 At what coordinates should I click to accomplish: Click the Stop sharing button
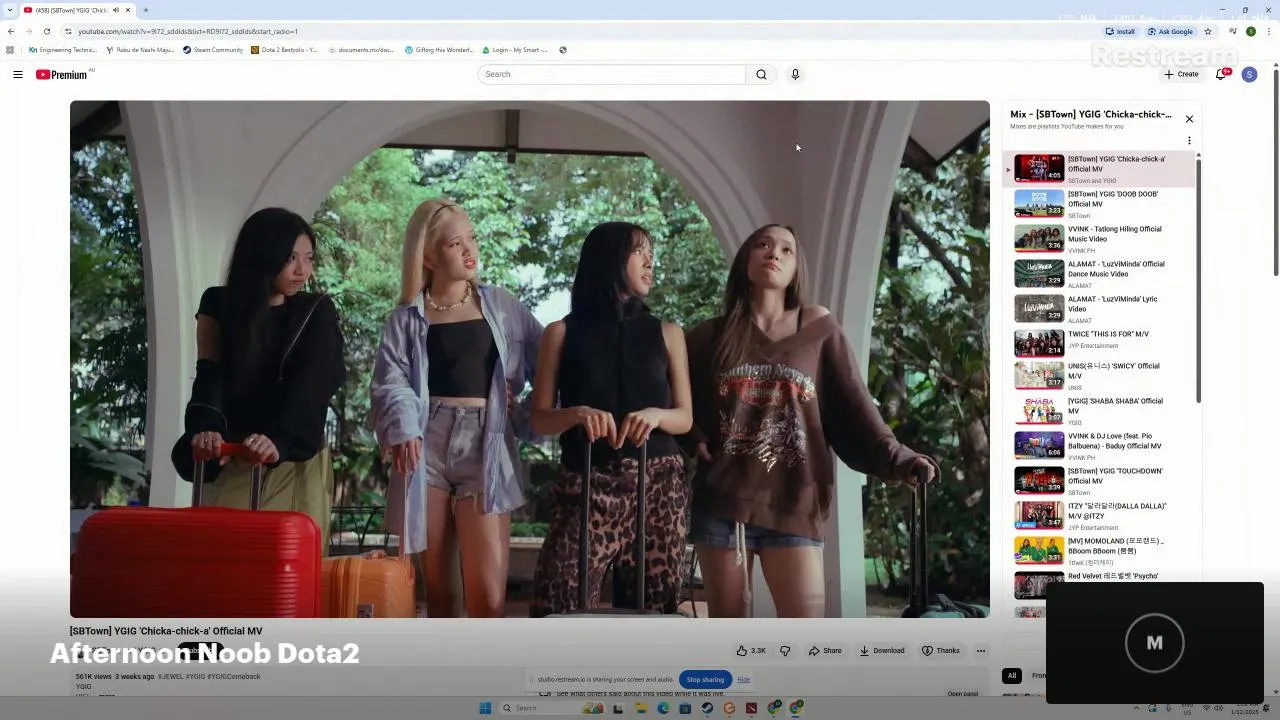pyautogui.click(x=705, y=680)
